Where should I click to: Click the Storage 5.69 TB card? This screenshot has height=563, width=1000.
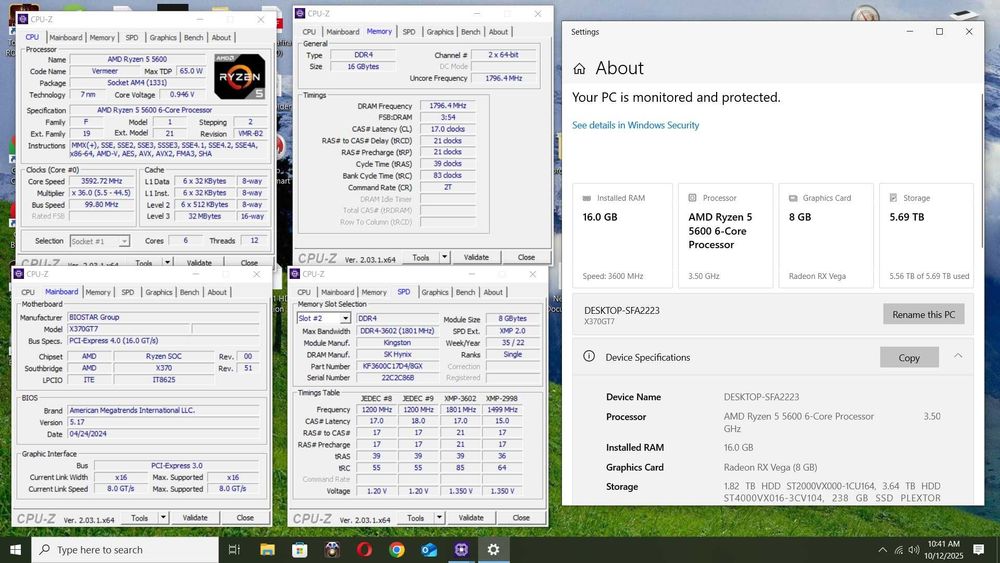pos(926,236)
